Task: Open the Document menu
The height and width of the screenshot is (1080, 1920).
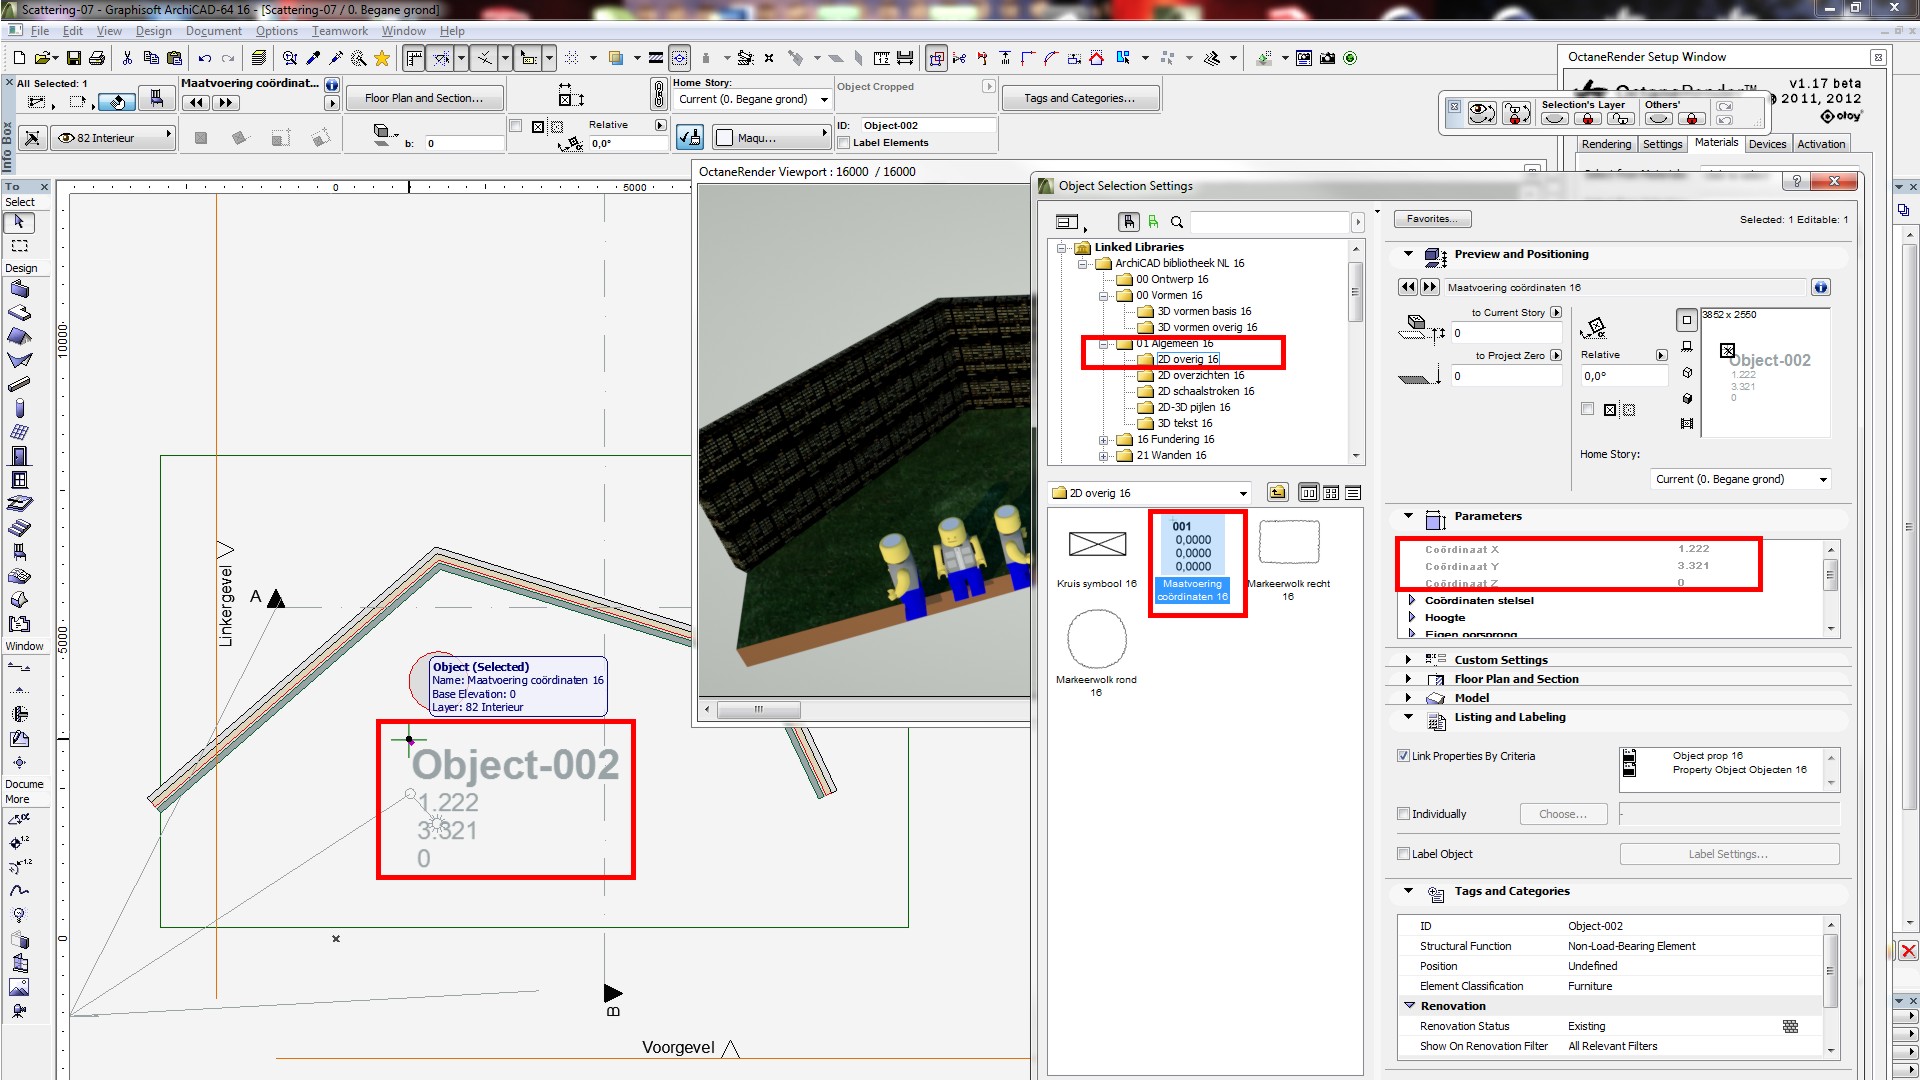Action: (213, 31)
